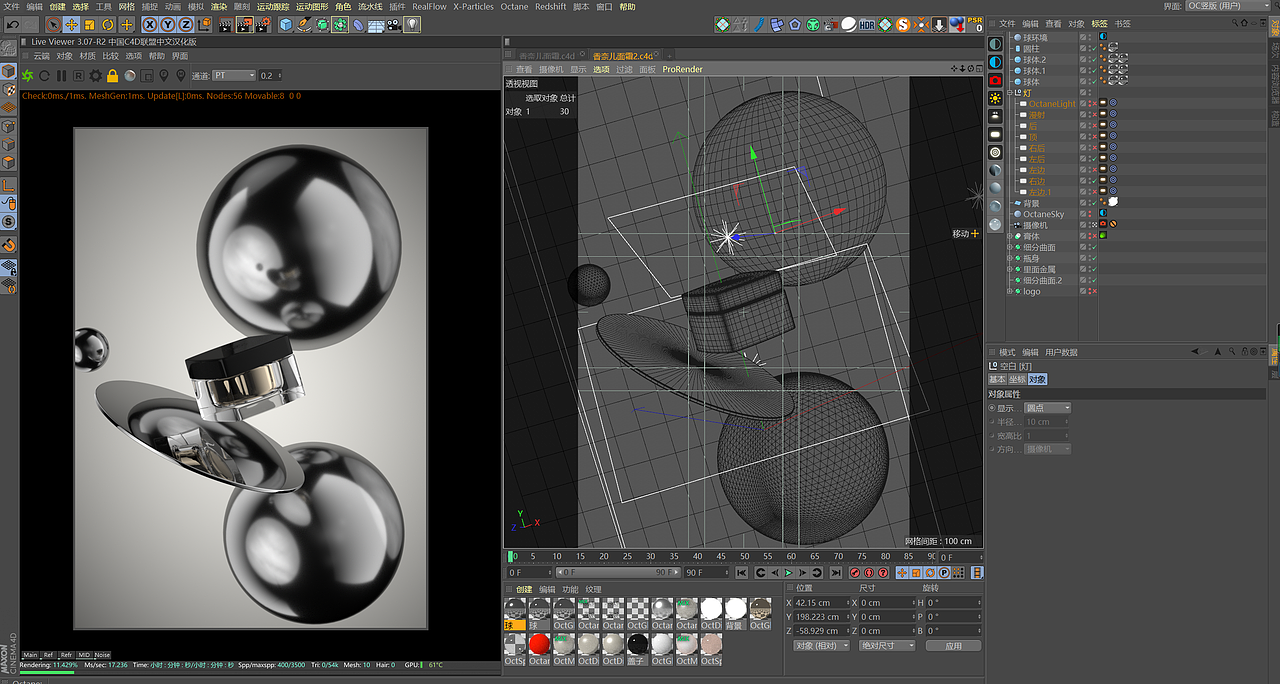Screen dimensions: 1280x684
Task: Click the orange S plugin icon
Action: coord(903,25)
